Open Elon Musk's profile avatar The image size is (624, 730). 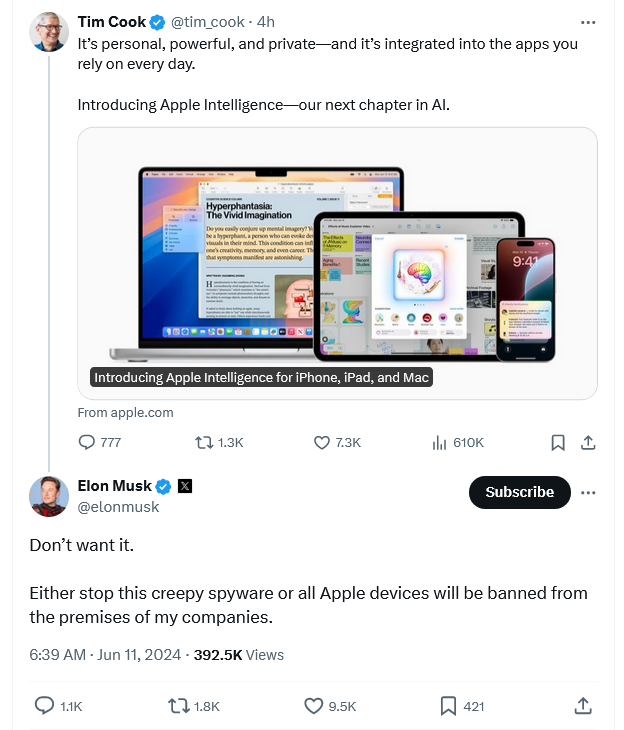pyautogui.click(x=48, y=497)
